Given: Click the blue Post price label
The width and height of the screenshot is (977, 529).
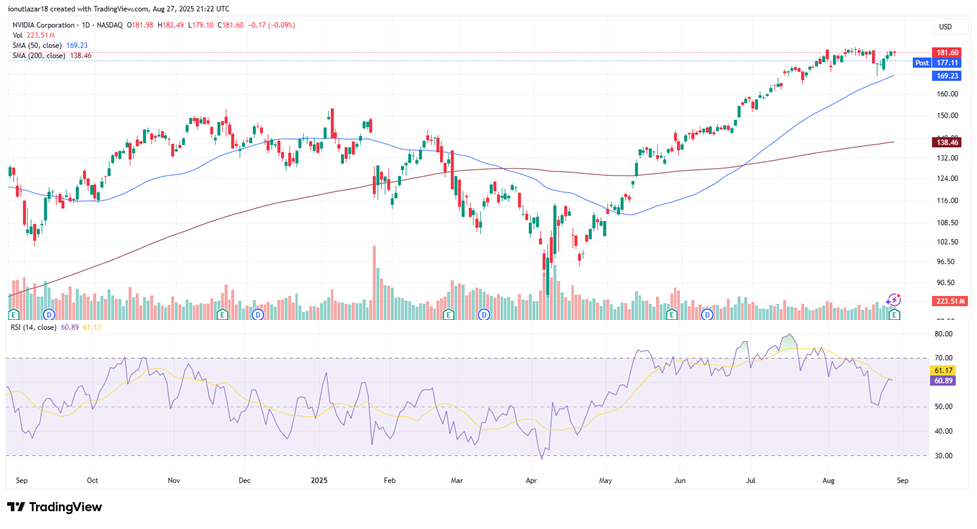Looking at the screenshot, I should tap(922, 62).
